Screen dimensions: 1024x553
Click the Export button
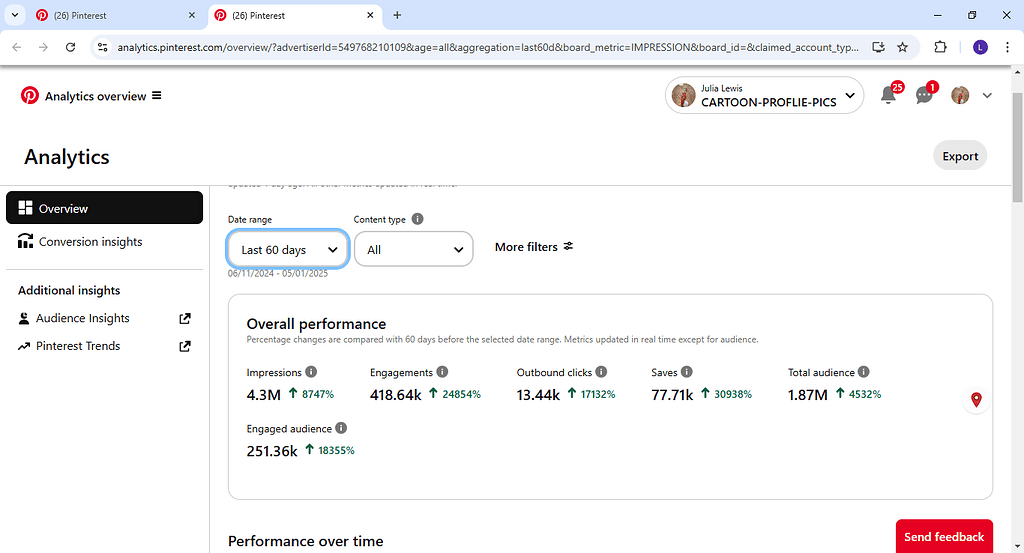[x=959, y=156]
